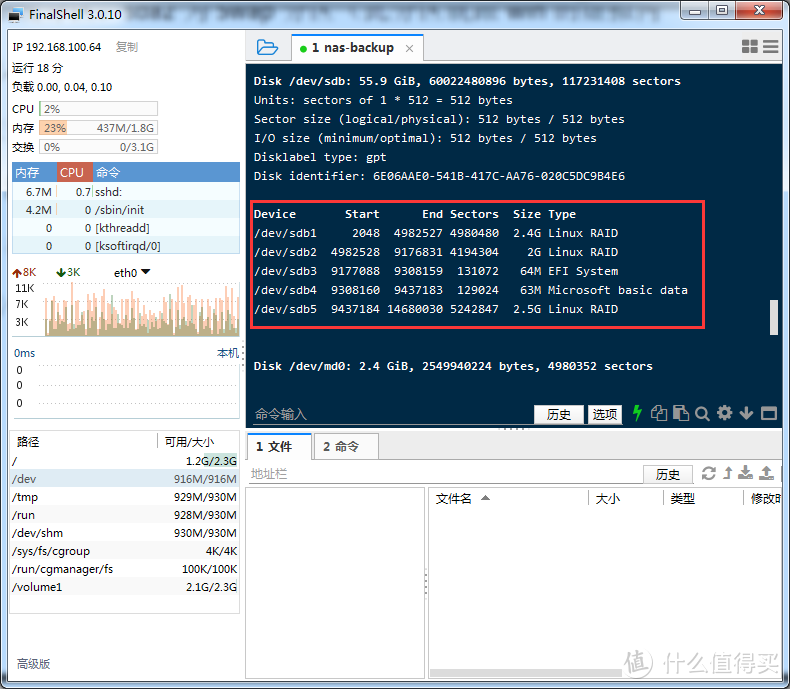Image resolution: width=790 pixels, height=689 pixels.
Task: Click the CPU usage 2% bar
Action: pos(99,109)
